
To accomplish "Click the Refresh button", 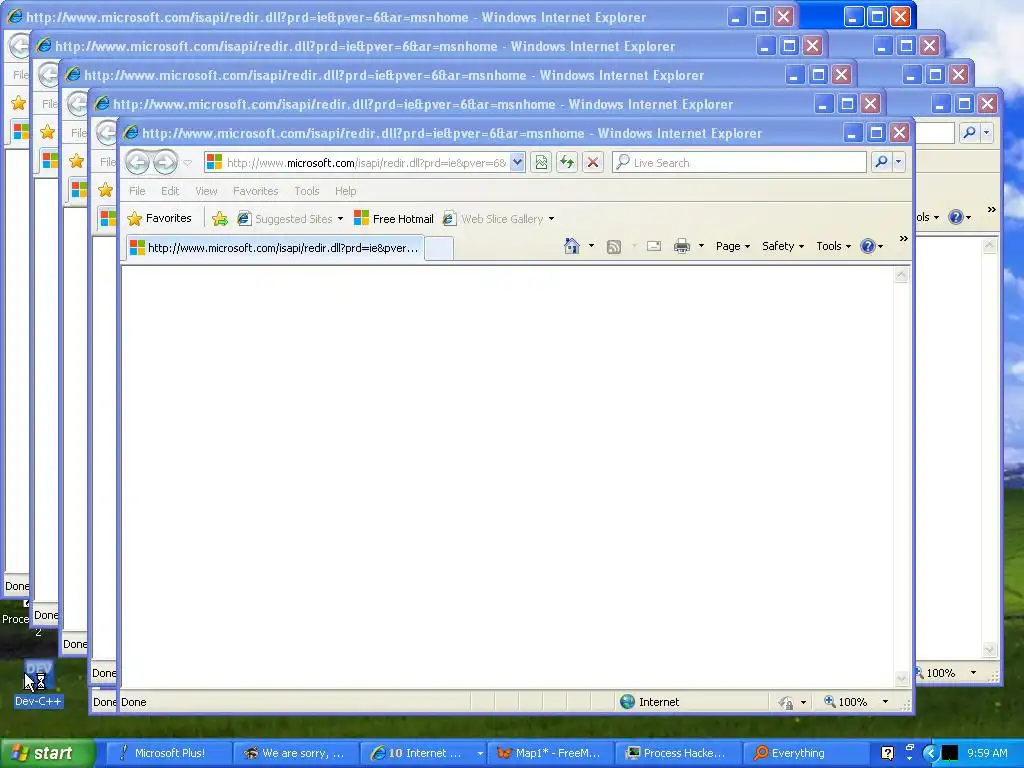I will [x=567, y=163].
